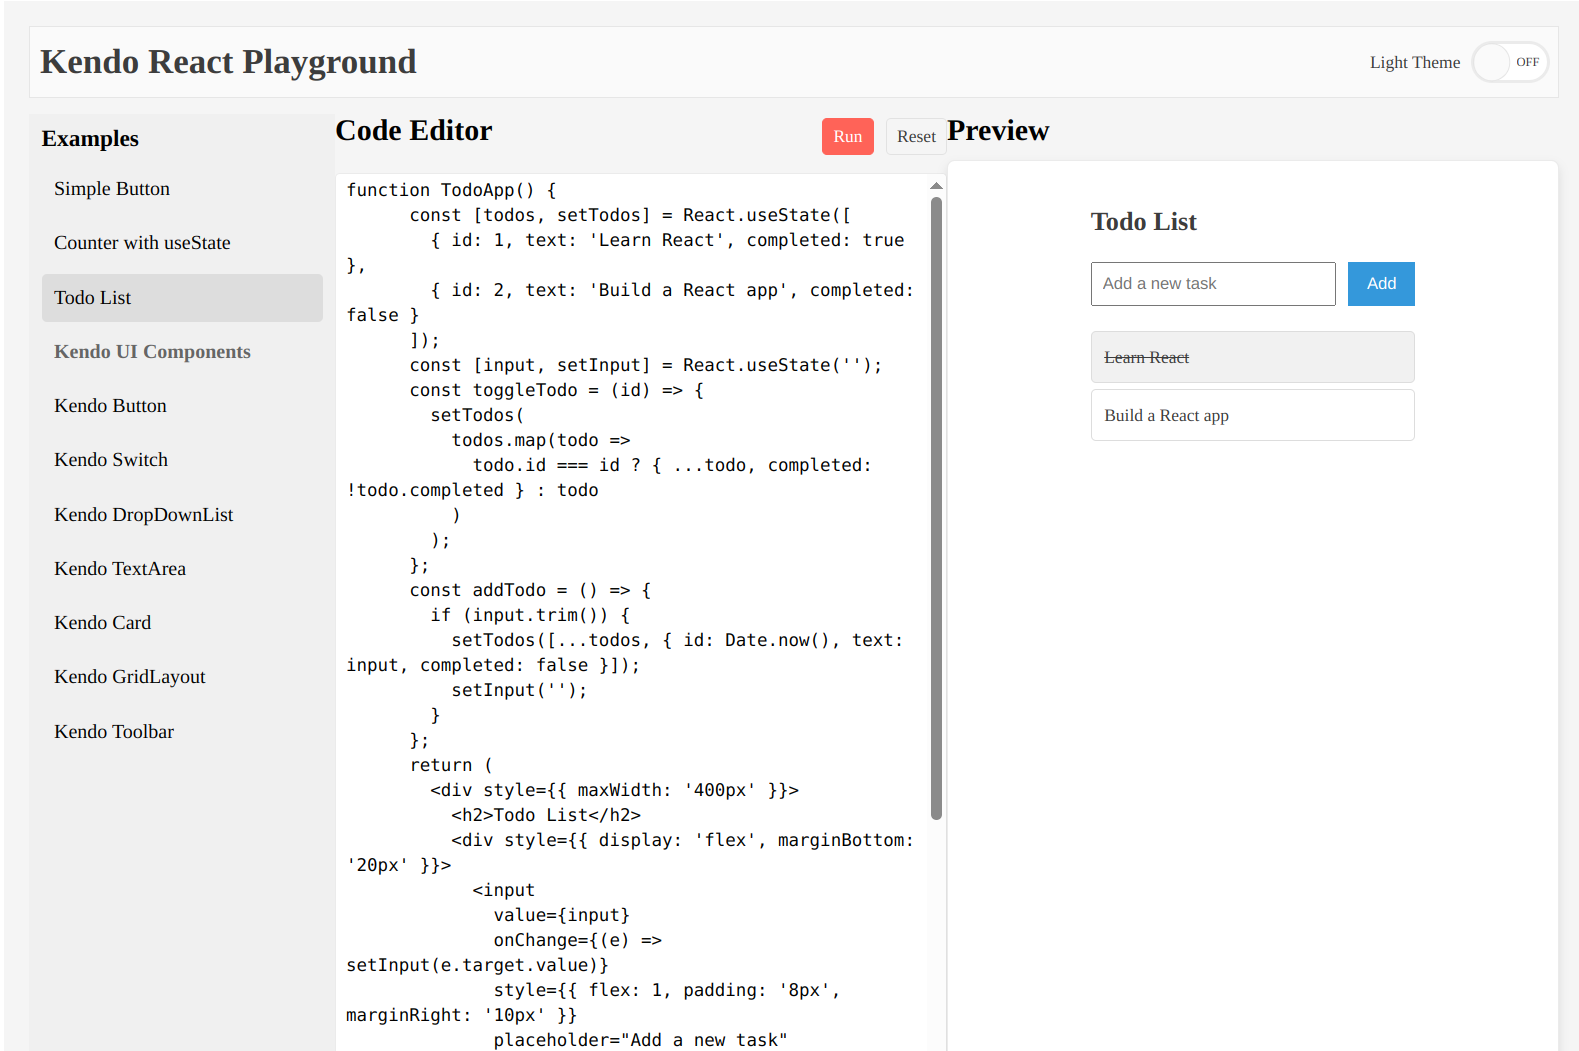Open the Kendo Switch example

tap(182, 460)
